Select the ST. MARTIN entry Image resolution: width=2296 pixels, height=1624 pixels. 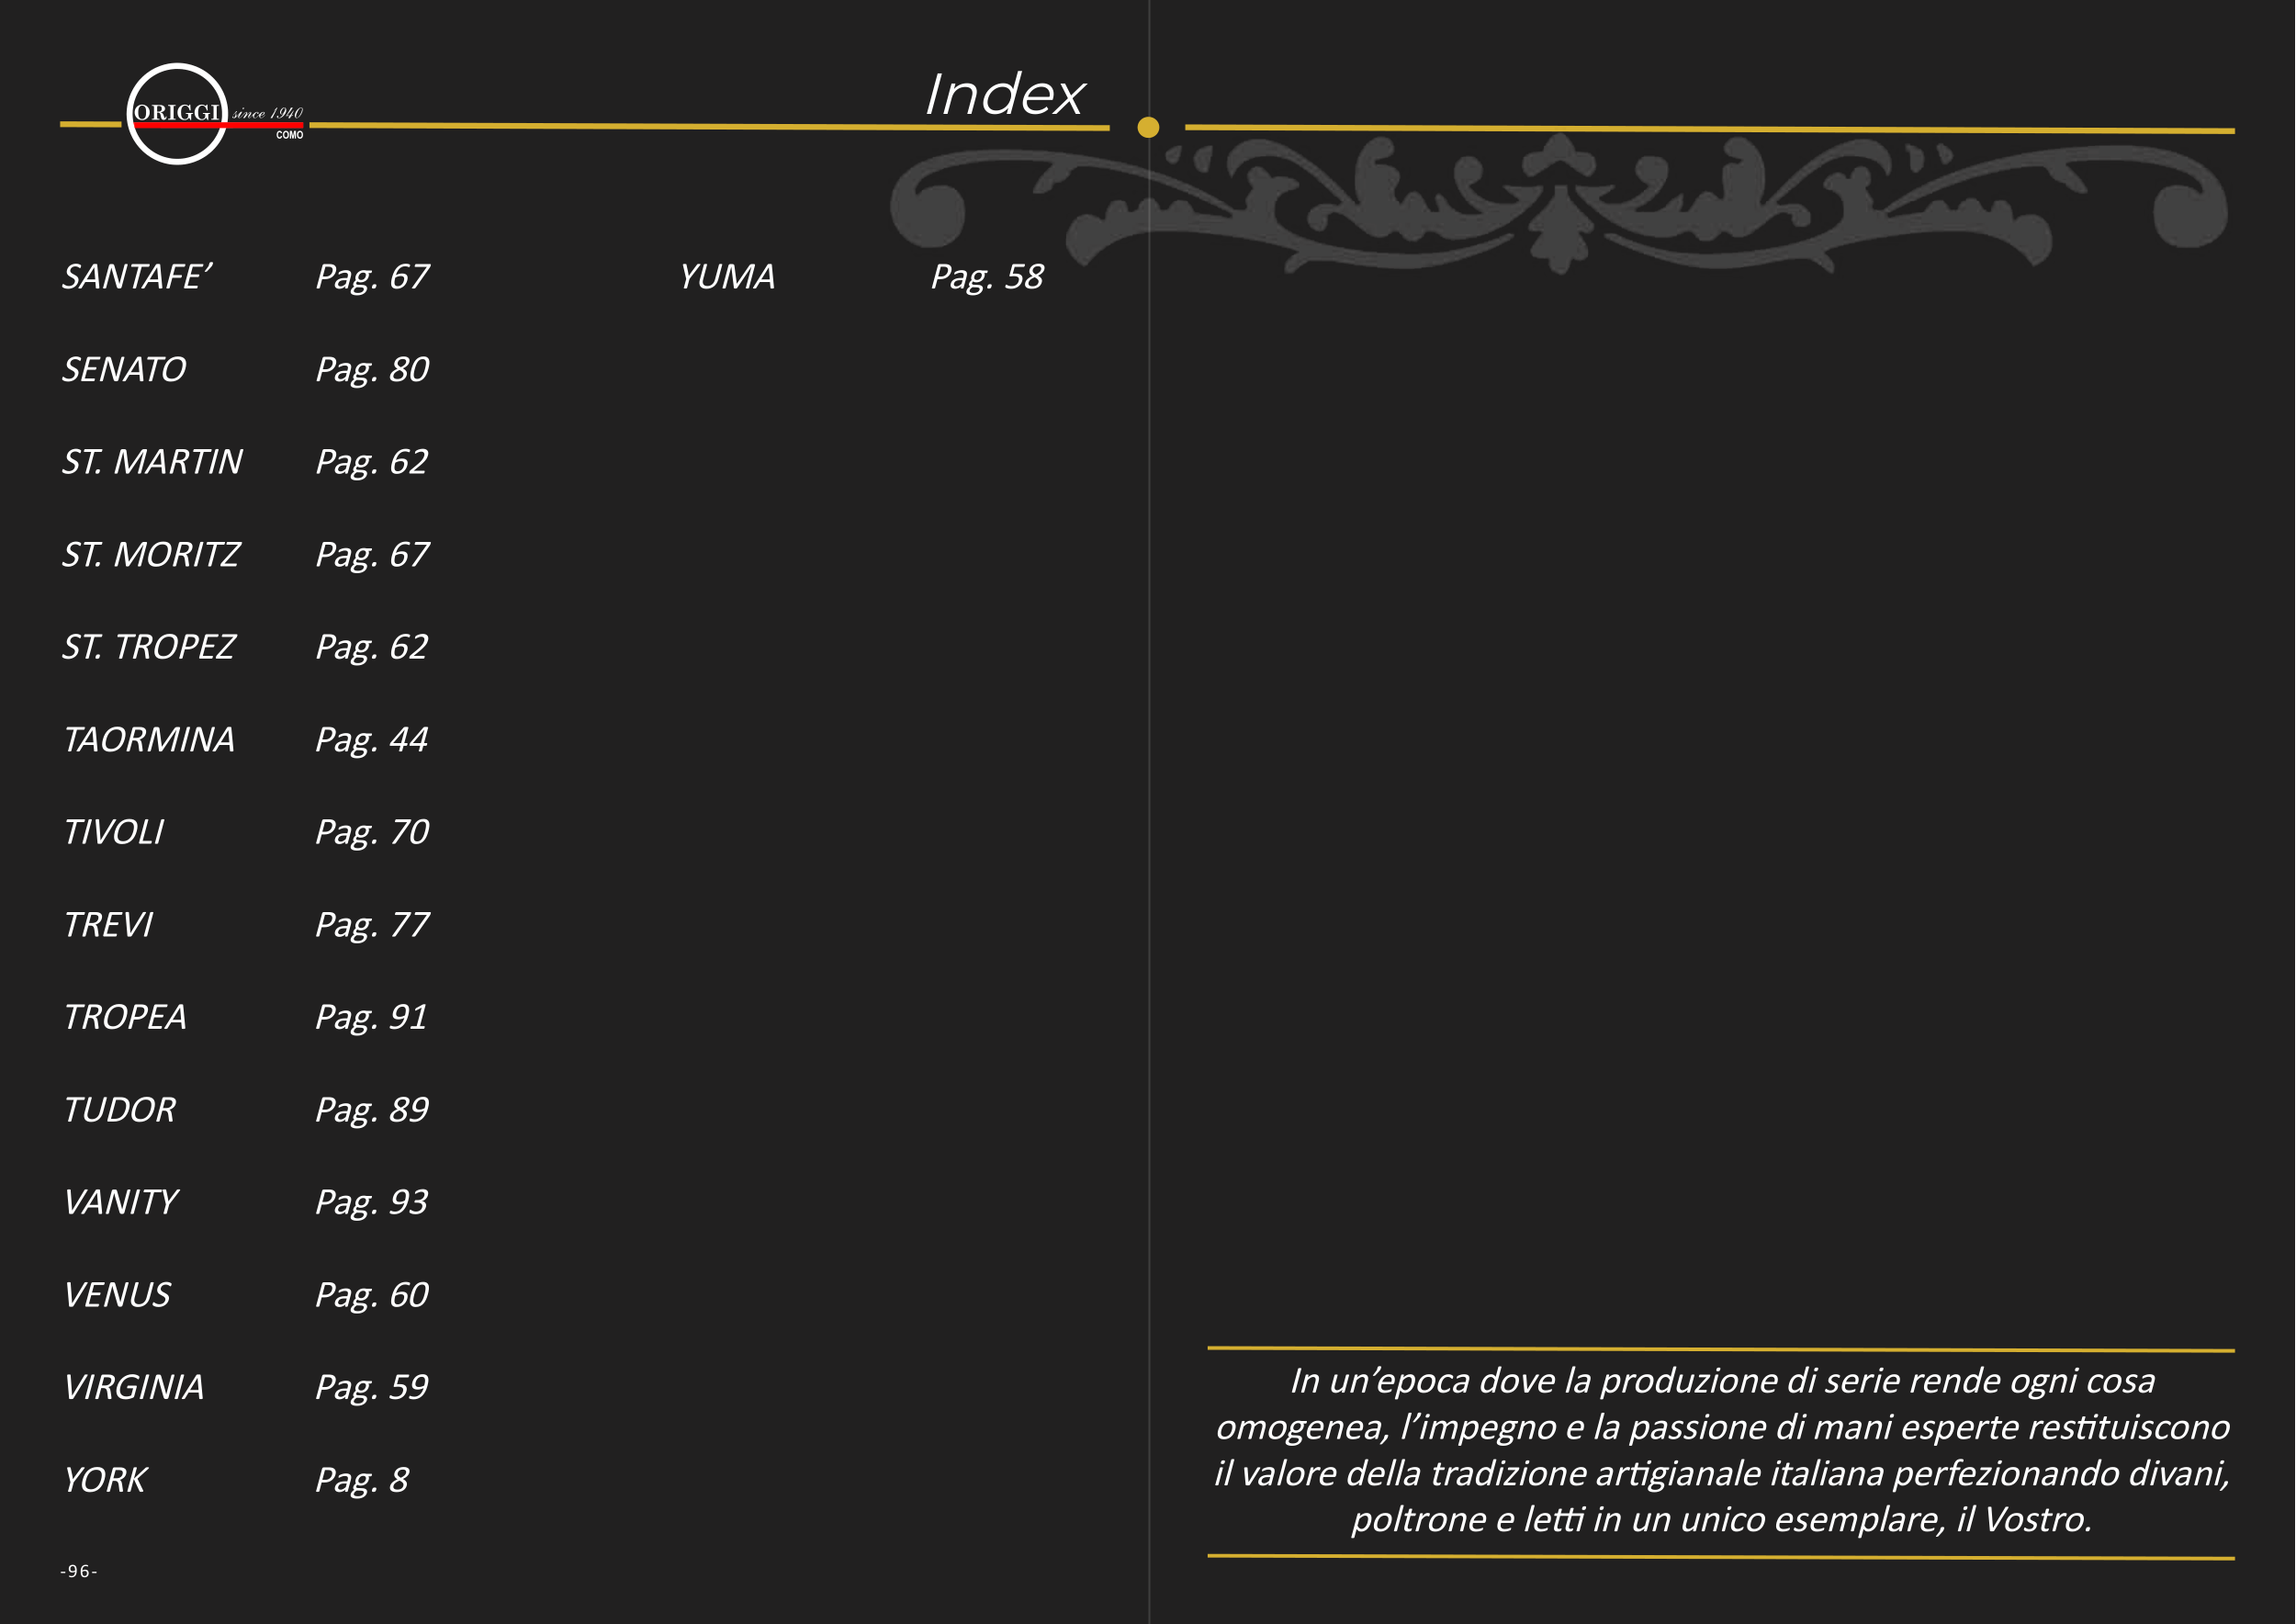tap(152, 461)
